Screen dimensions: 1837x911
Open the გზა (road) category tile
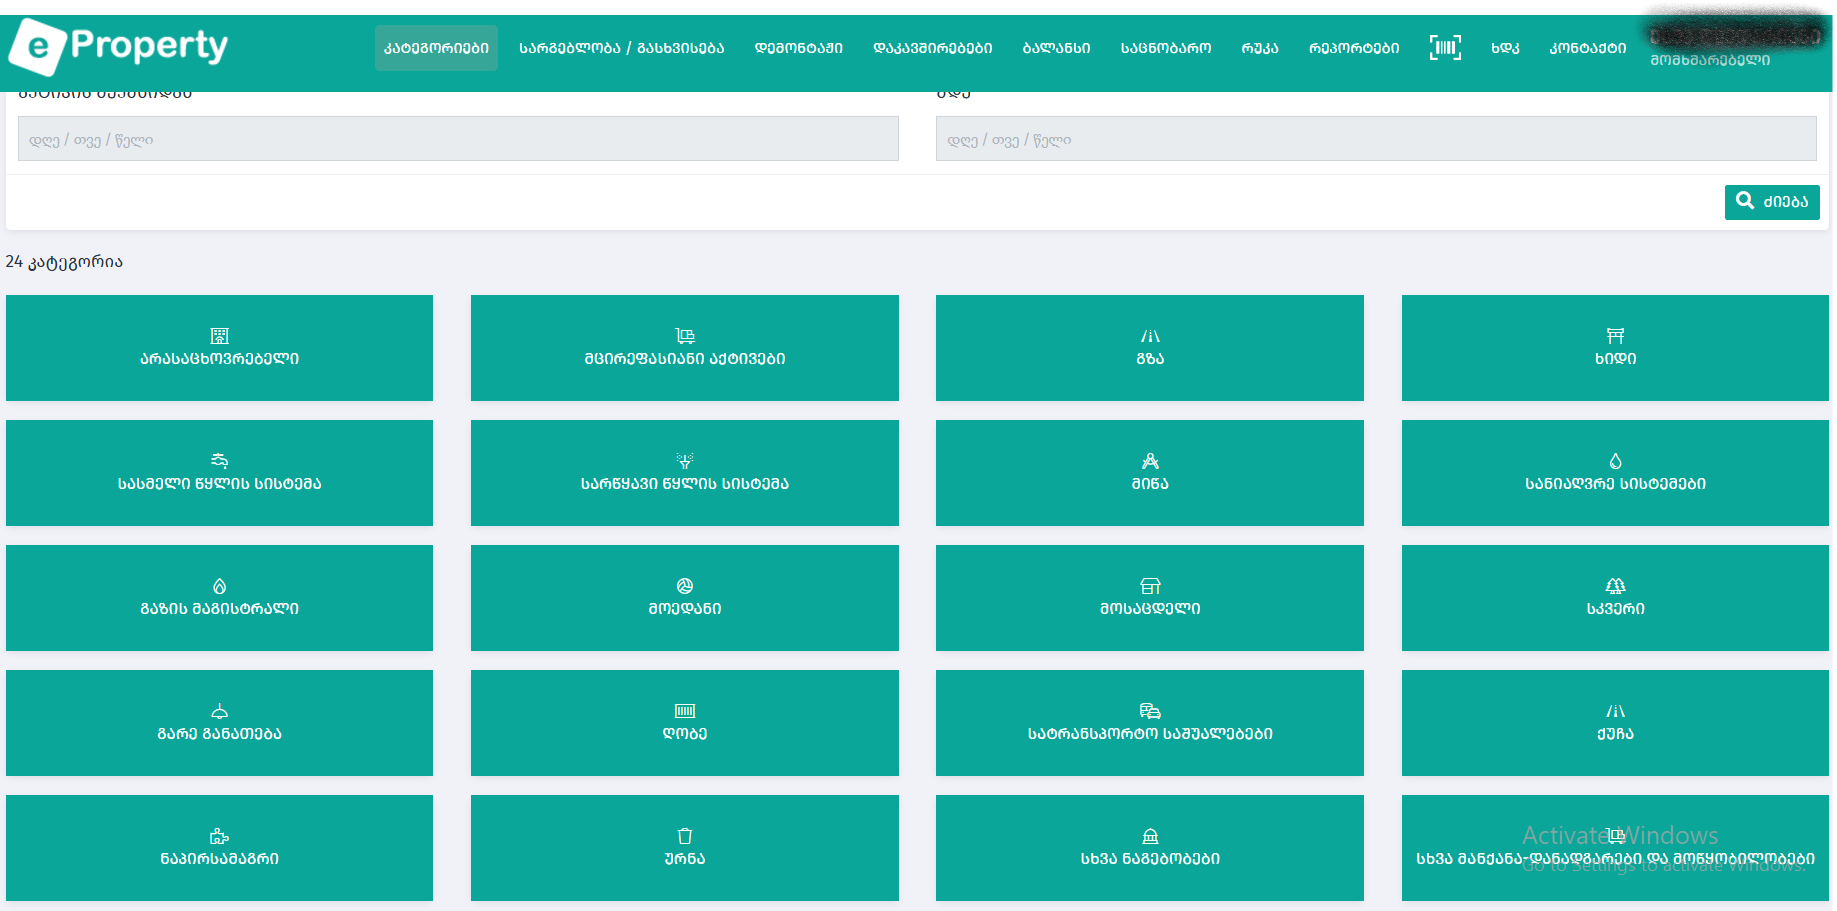click(x=1149, y=348)
